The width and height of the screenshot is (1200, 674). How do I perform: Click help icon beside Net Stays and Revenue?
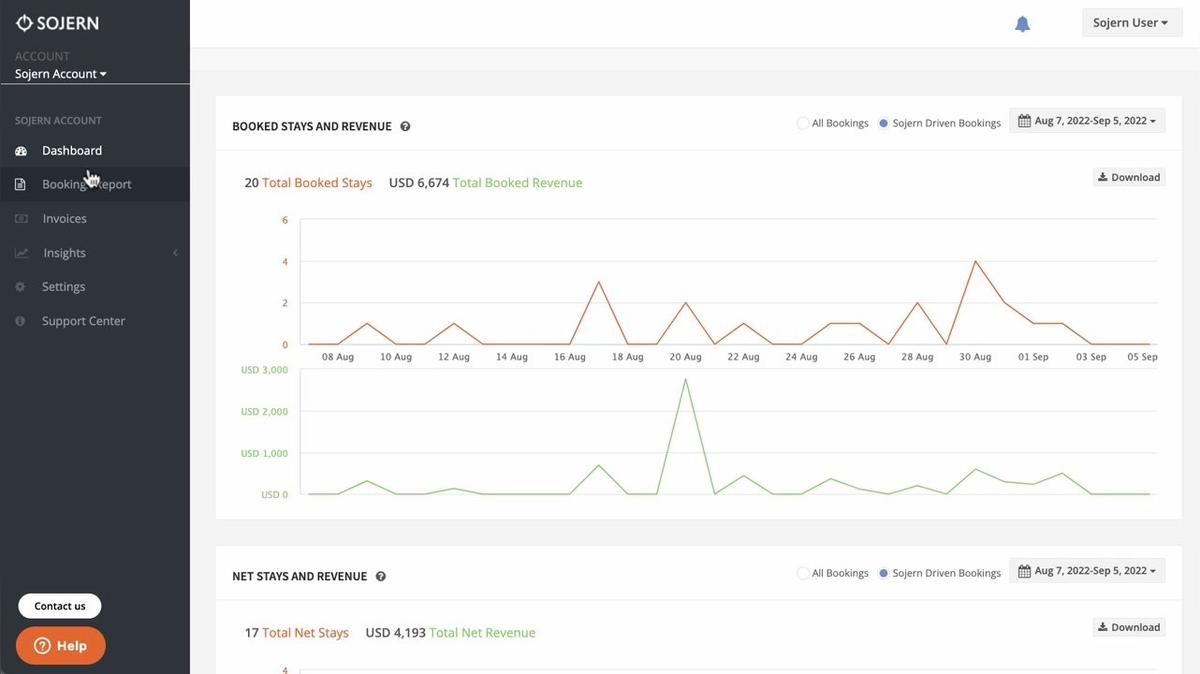point(381,577)
